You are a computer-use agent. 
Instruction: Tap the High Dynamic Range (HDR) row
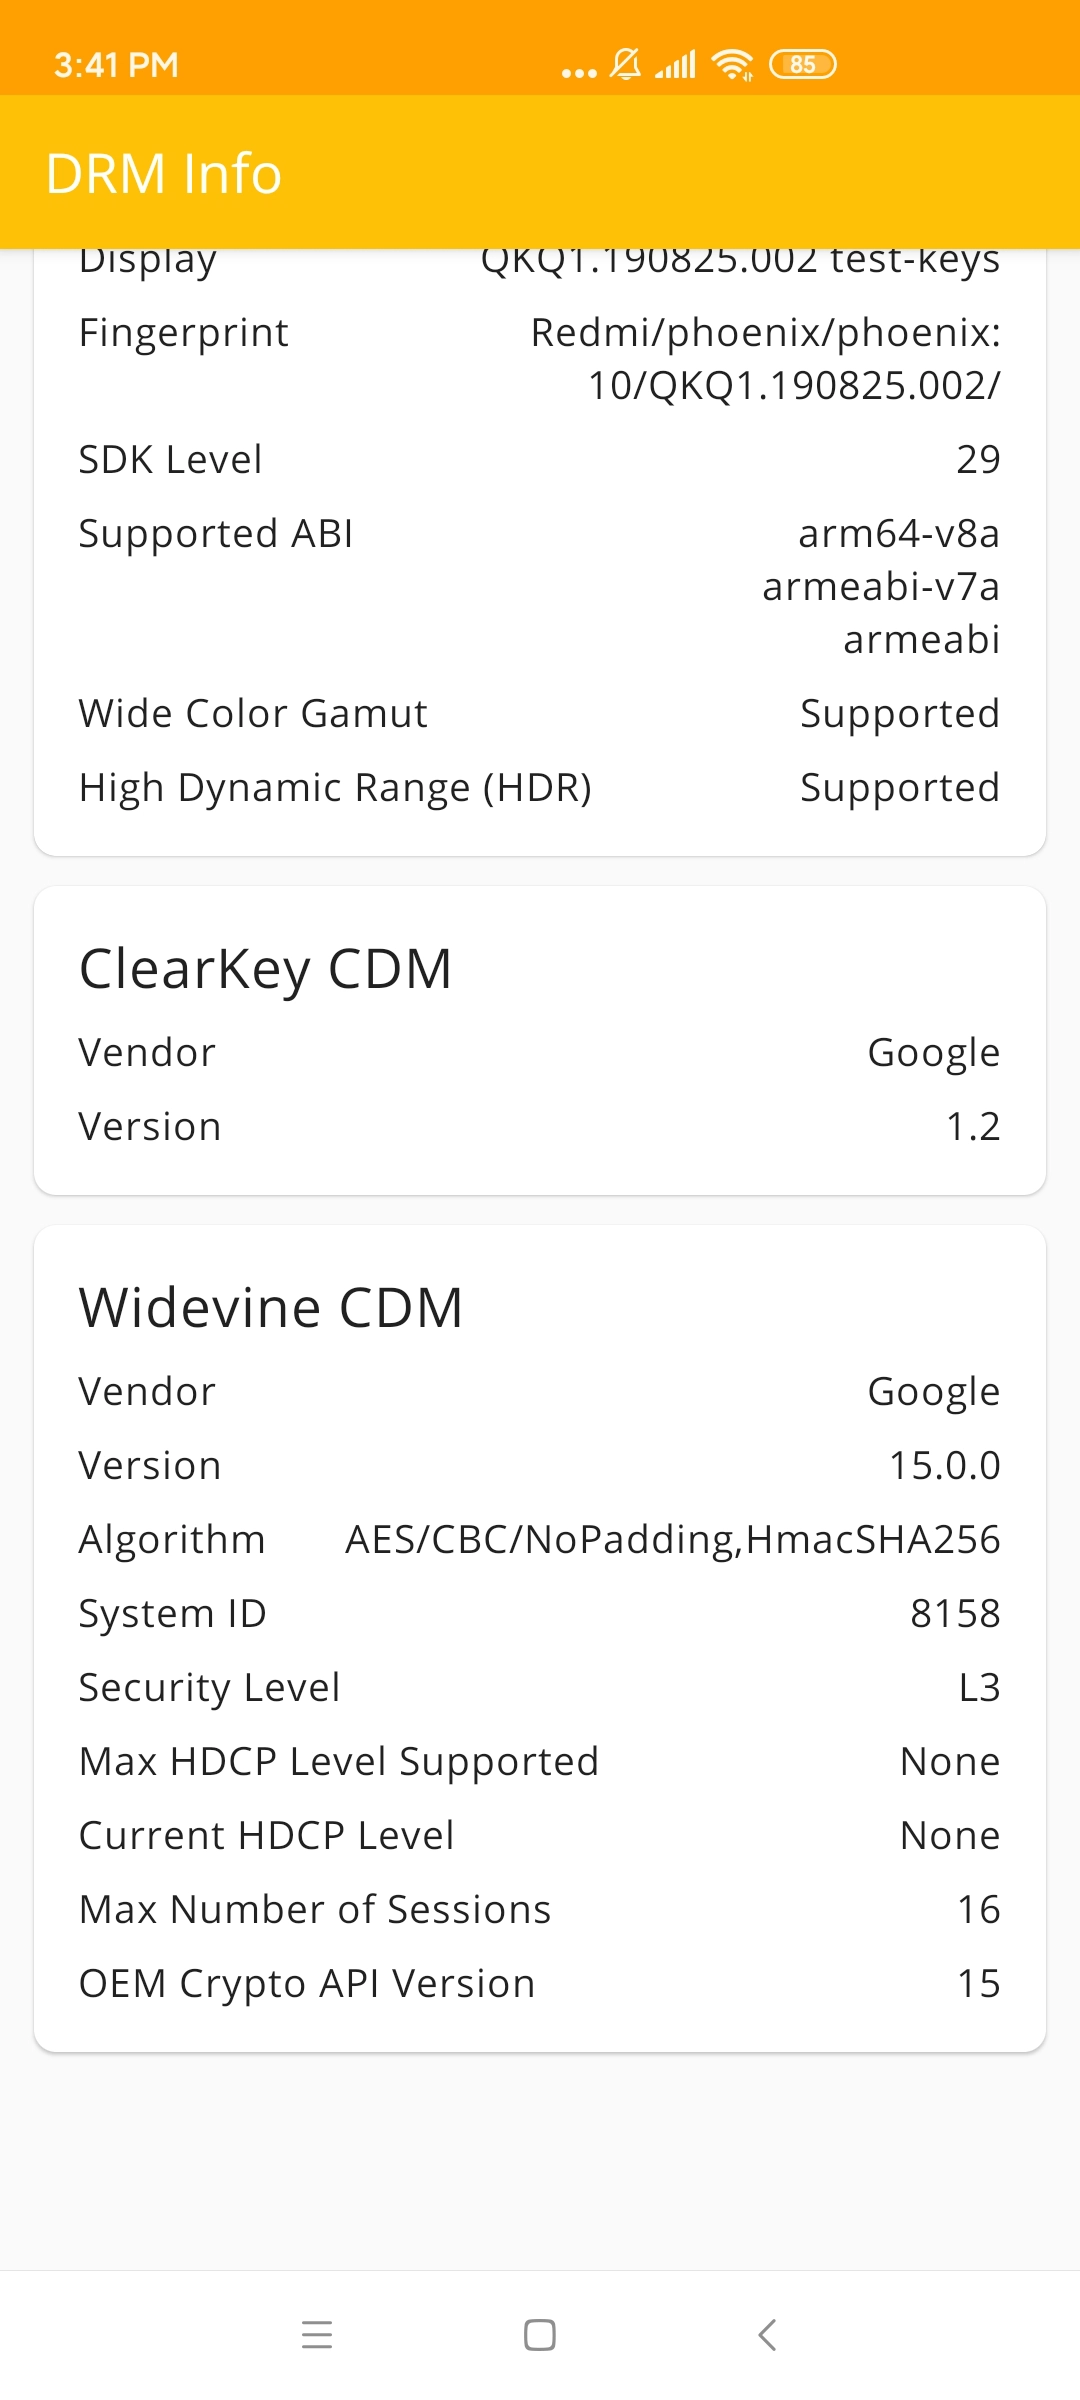pos(540,787)
